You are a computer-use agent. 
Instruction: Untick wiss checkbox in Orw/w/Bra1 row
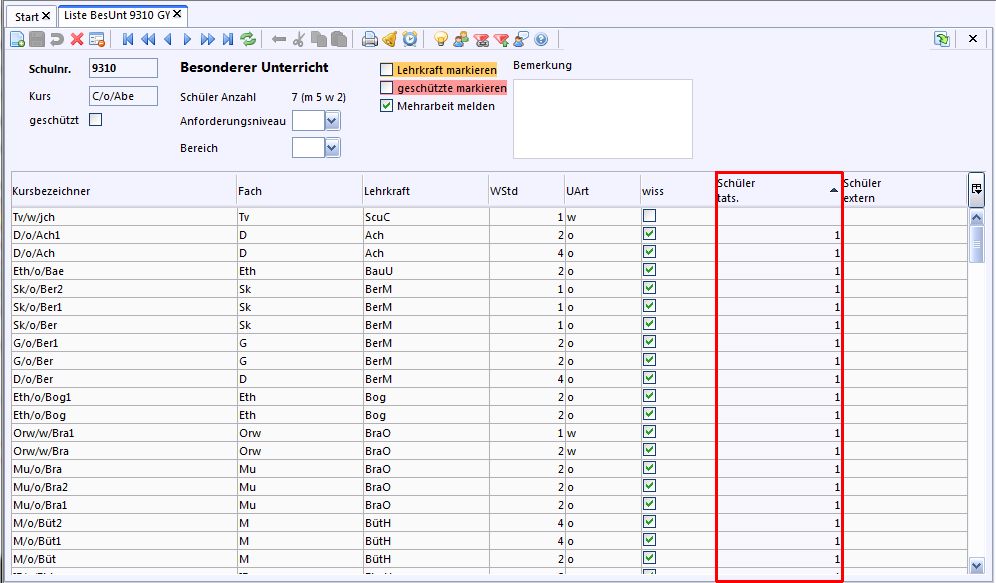pos(649,432)
